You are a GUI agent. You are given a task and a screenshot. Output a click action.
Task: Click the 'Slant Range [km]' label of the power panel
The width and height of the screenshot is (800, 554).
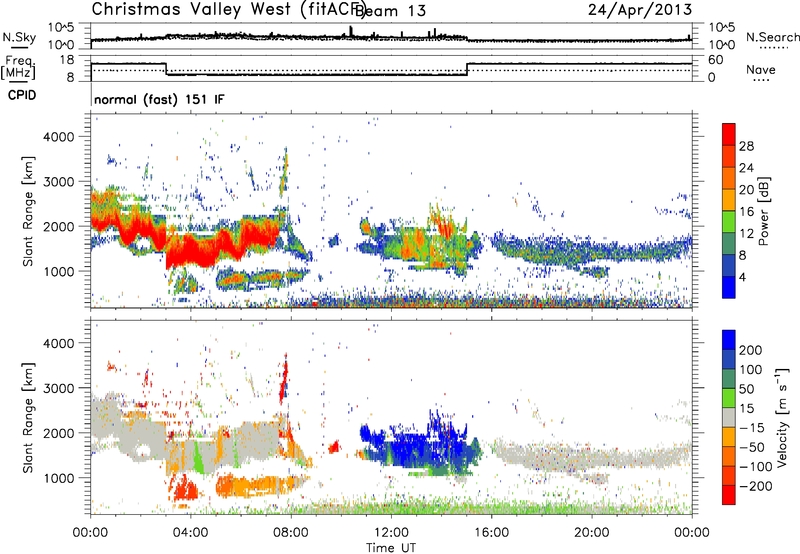[28, 211]
